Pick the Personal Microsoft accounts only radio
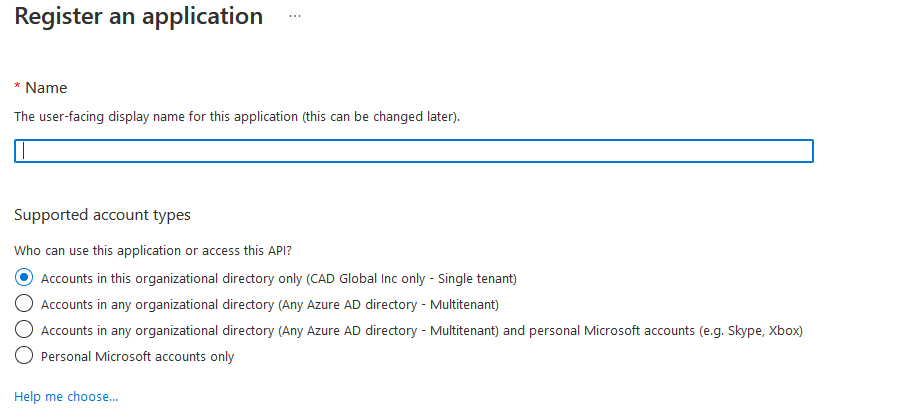Screen dimensions: 923x418 click(x=25, y=356)
